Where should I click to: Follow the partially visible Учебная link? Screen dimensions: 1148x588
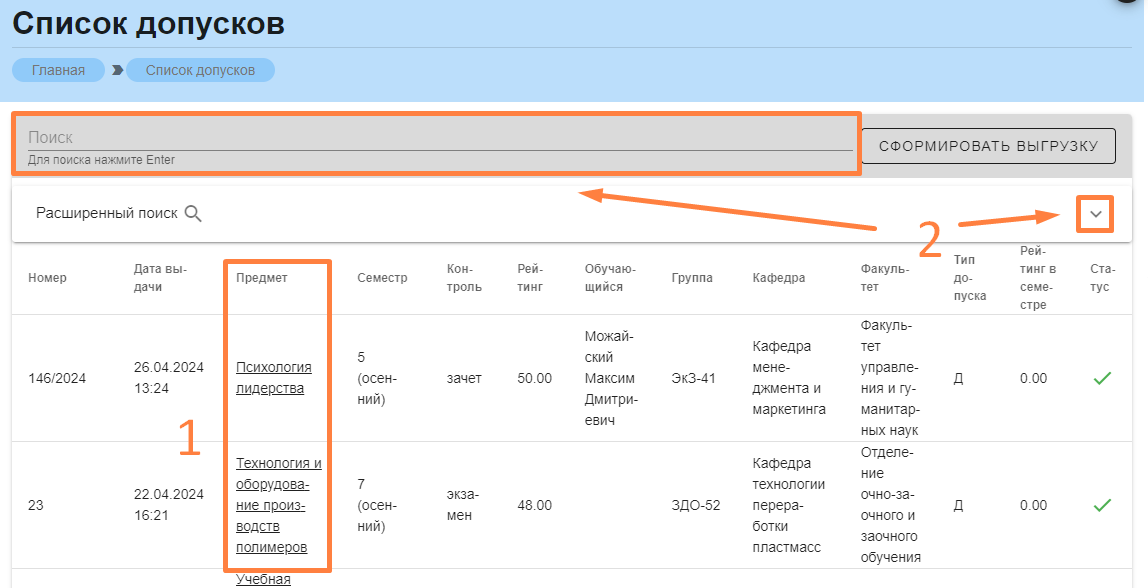click(x=263, y=579)
